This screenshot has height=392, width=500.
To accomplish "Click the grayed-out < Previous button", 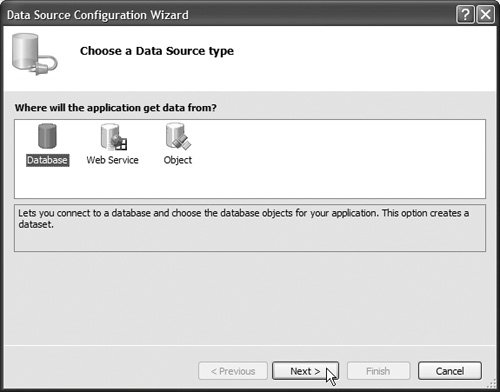I will click(233, 371).
